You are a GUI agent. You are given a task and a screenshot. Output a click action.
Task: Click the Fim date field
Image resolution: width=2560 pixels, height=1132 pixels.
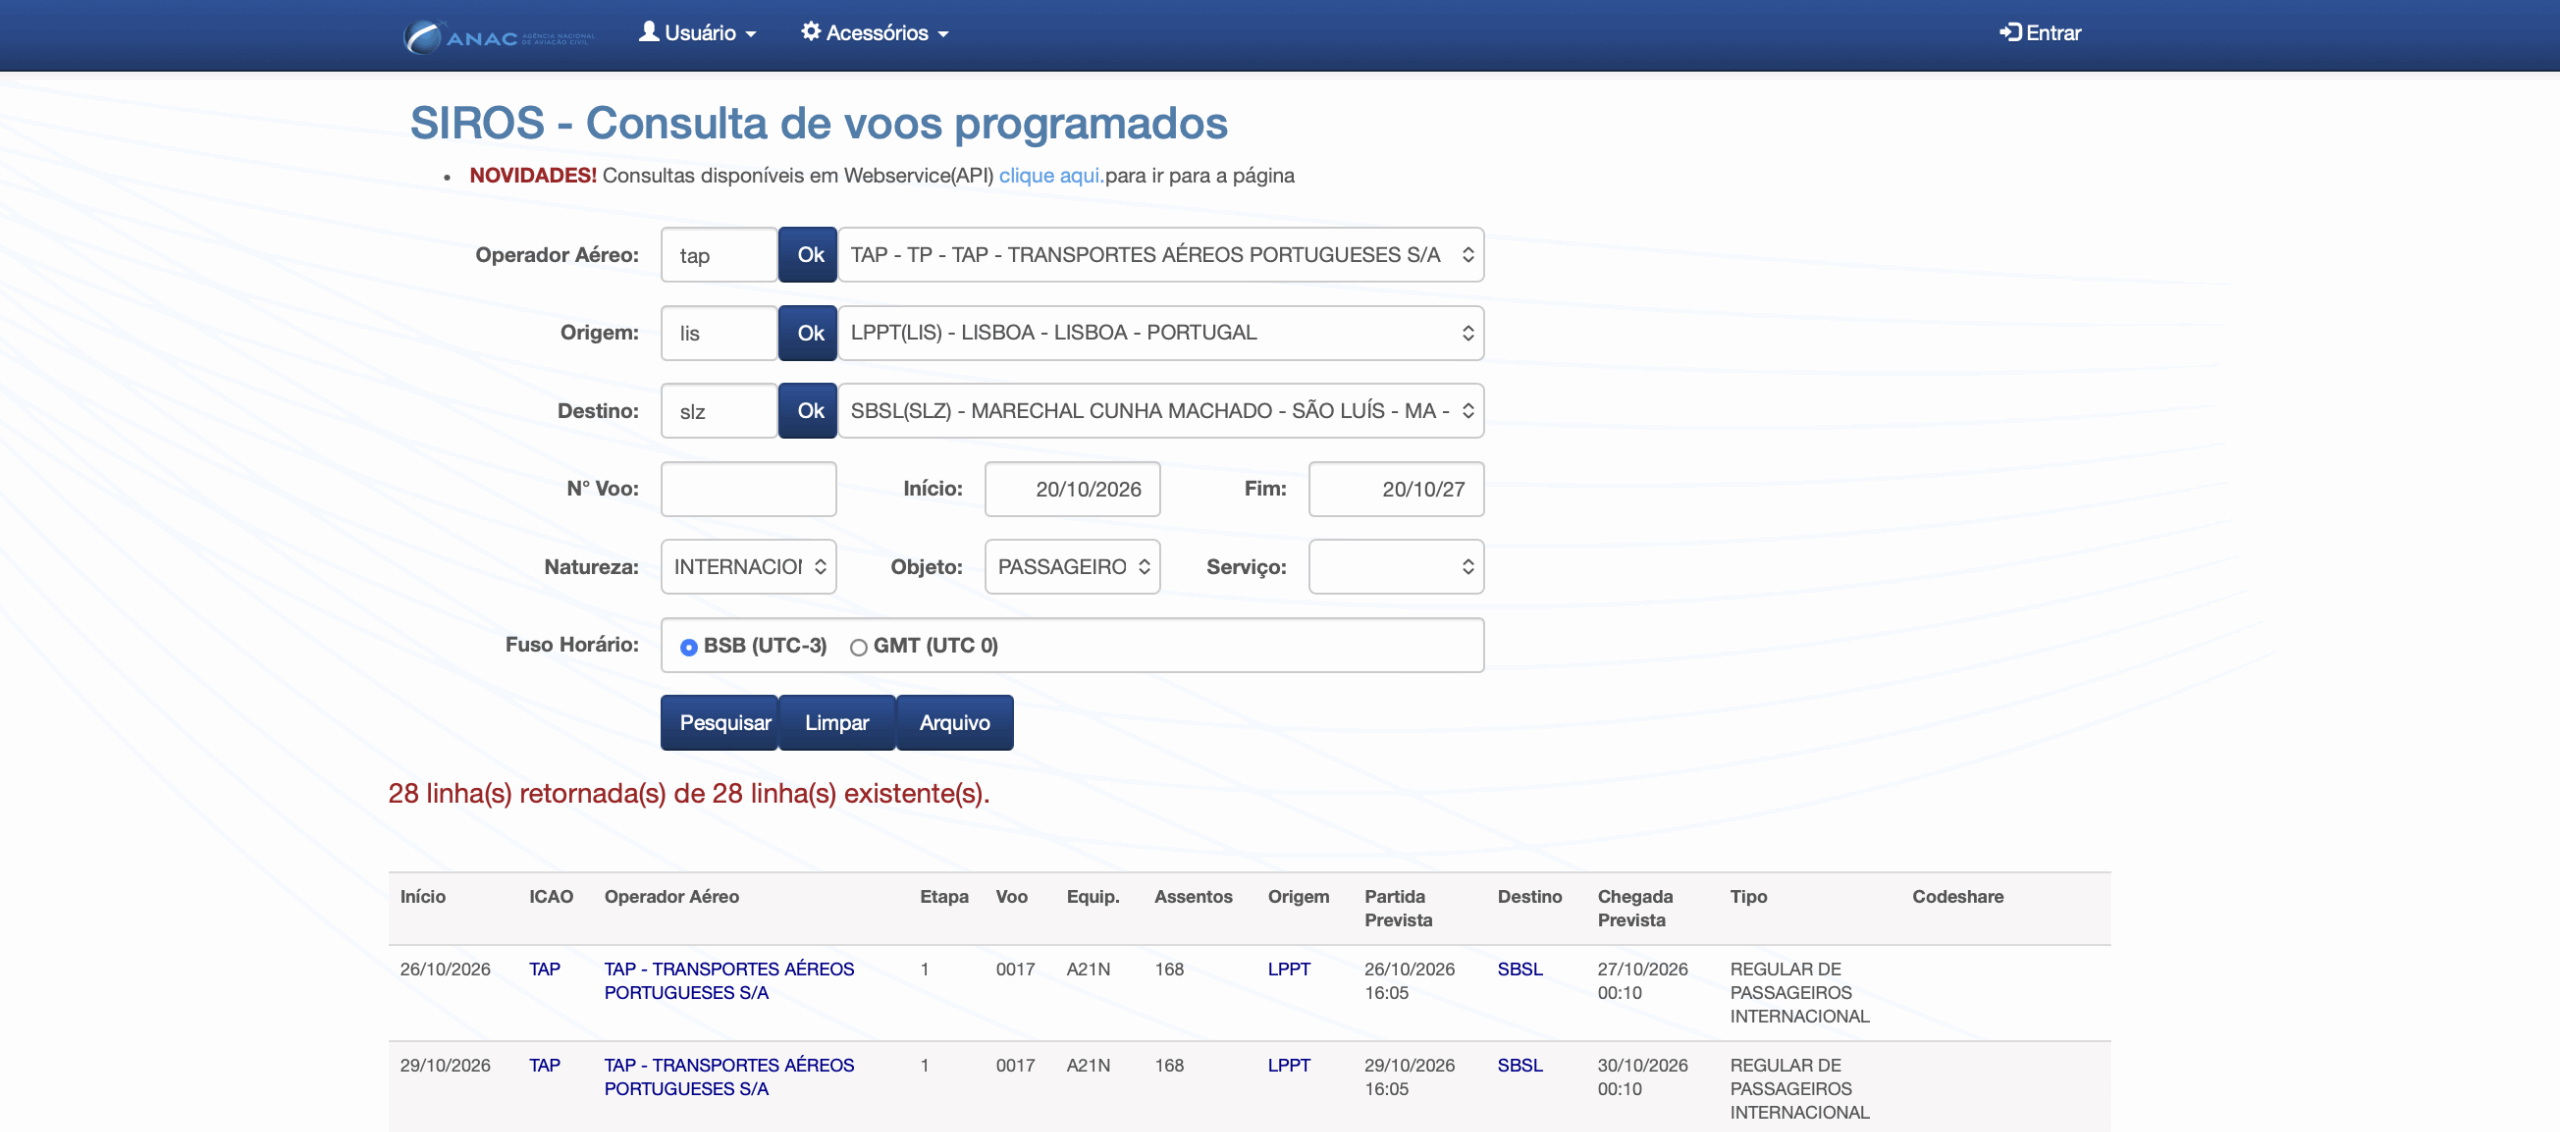tap(1397, 489)
